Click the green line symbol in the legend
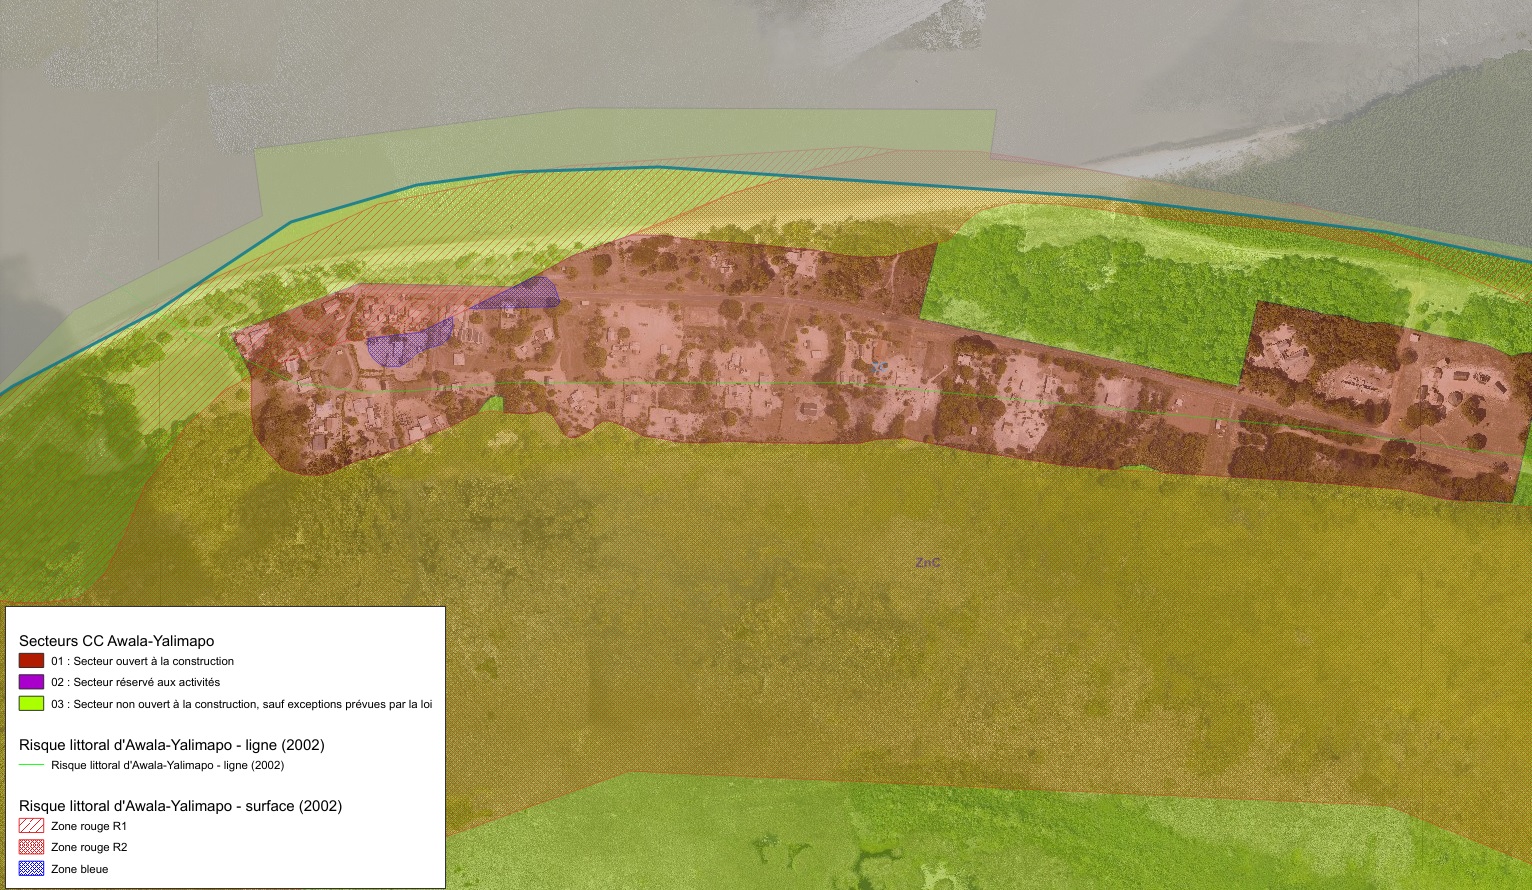 (31, 765)
